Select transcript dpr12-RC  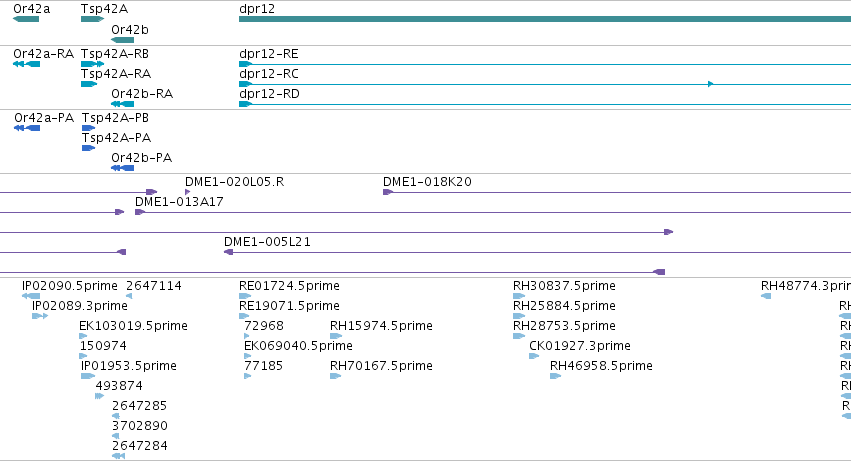tap(545, 84)
